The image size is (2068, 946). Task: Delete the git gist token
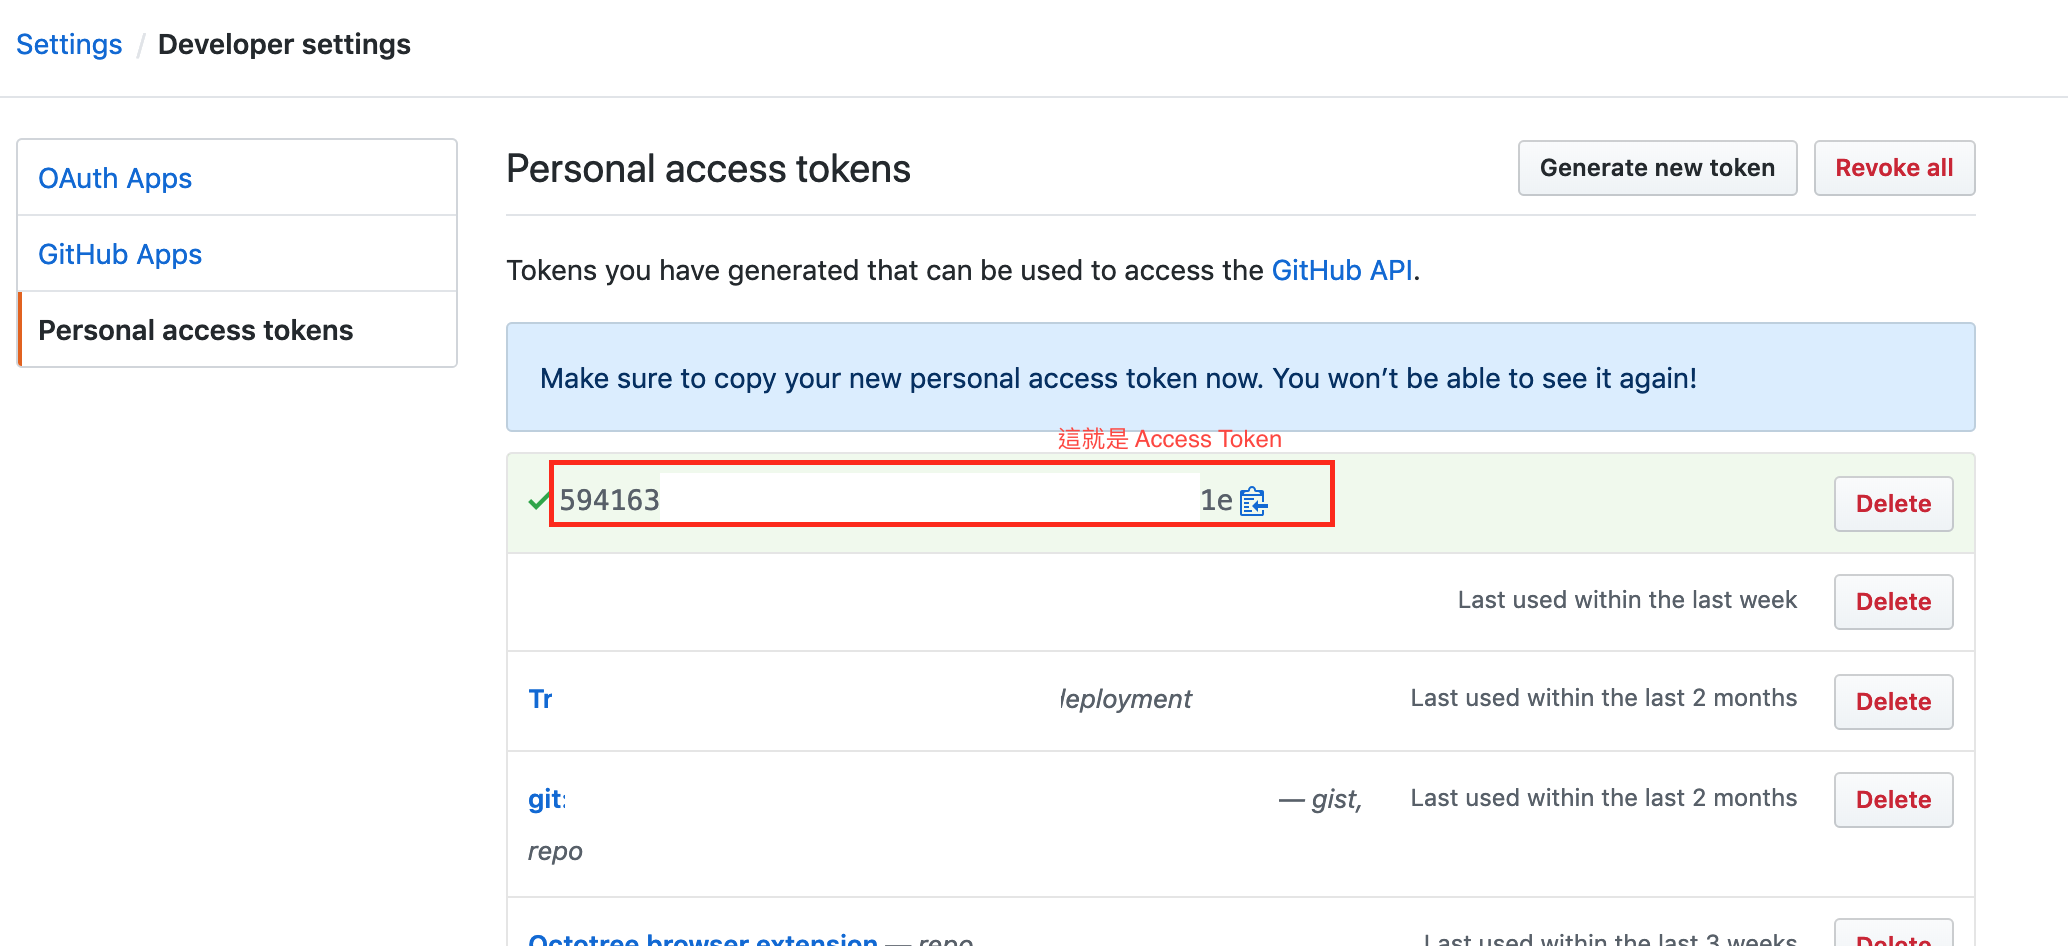(1892, 799)
